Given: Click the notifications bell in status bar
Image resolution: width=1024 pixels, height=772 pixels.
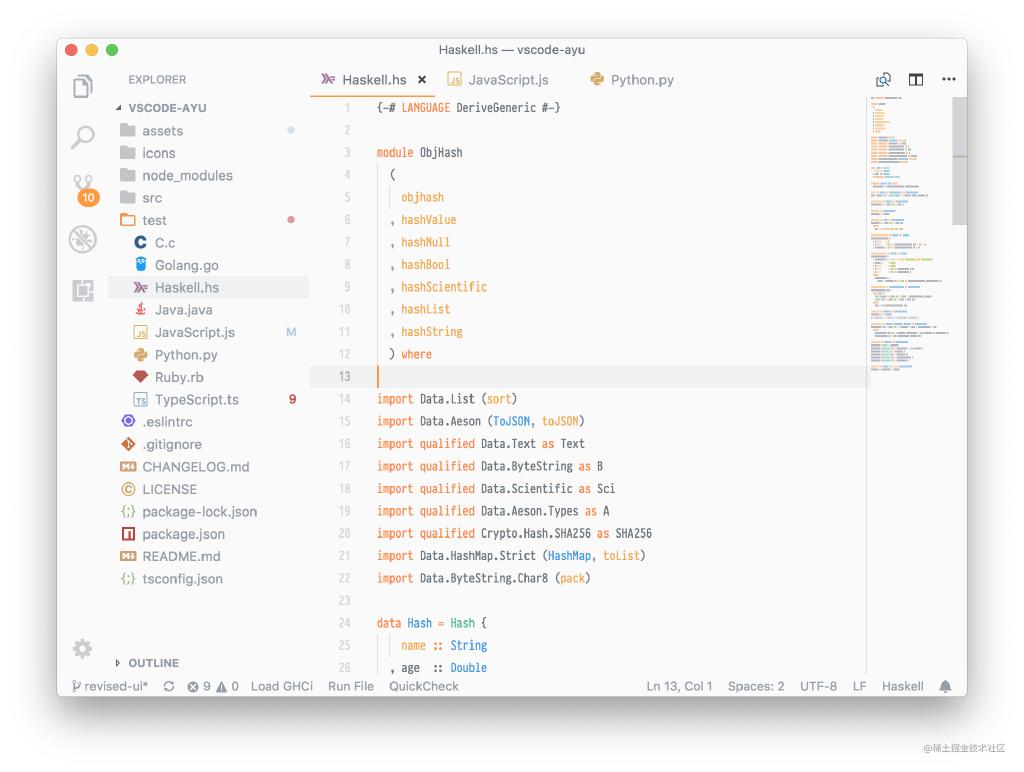Looking at the screenshot, I should click(945, 686).
